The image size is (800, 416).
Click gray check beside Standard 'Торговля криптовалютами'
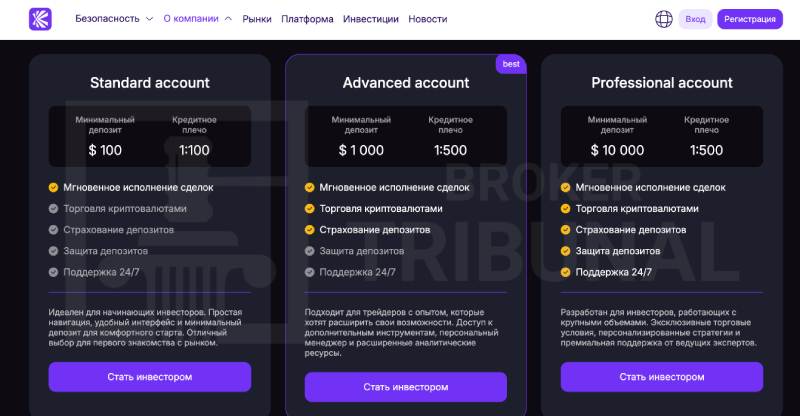(x=53, y=208)
